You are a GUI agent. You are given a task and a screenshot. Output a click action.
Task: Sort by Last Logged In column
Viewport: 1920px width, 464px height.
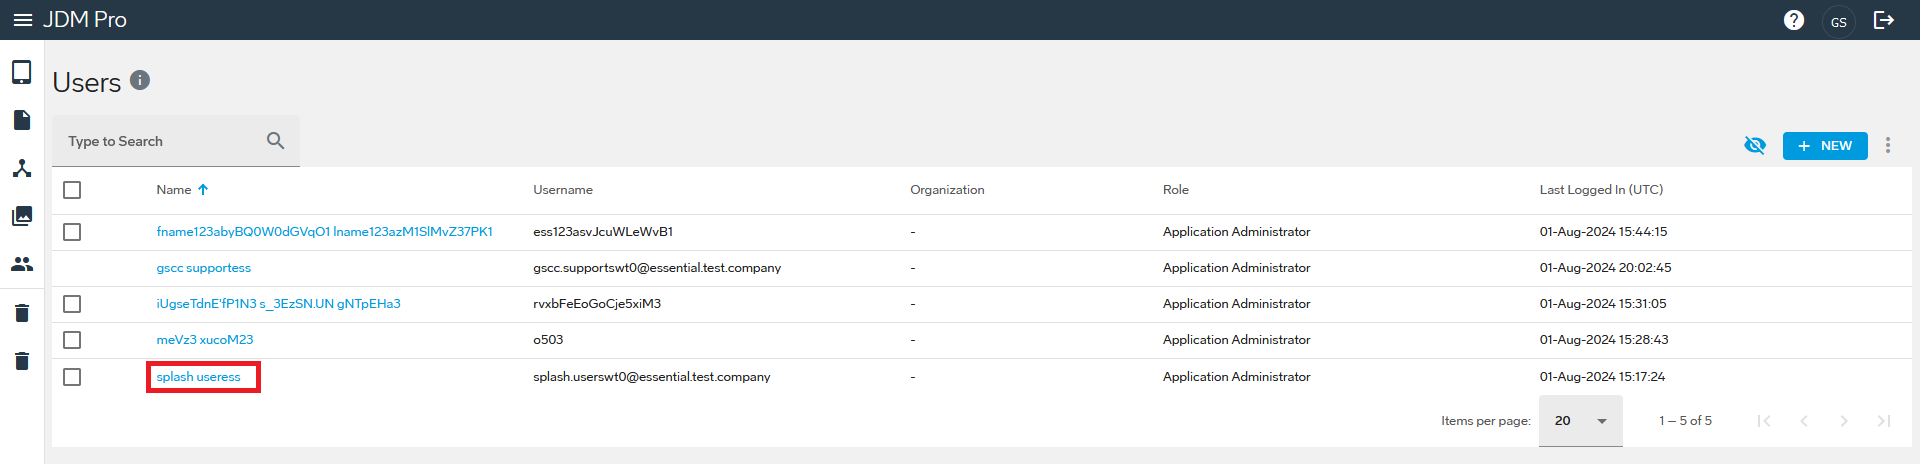click(1601, 190)
